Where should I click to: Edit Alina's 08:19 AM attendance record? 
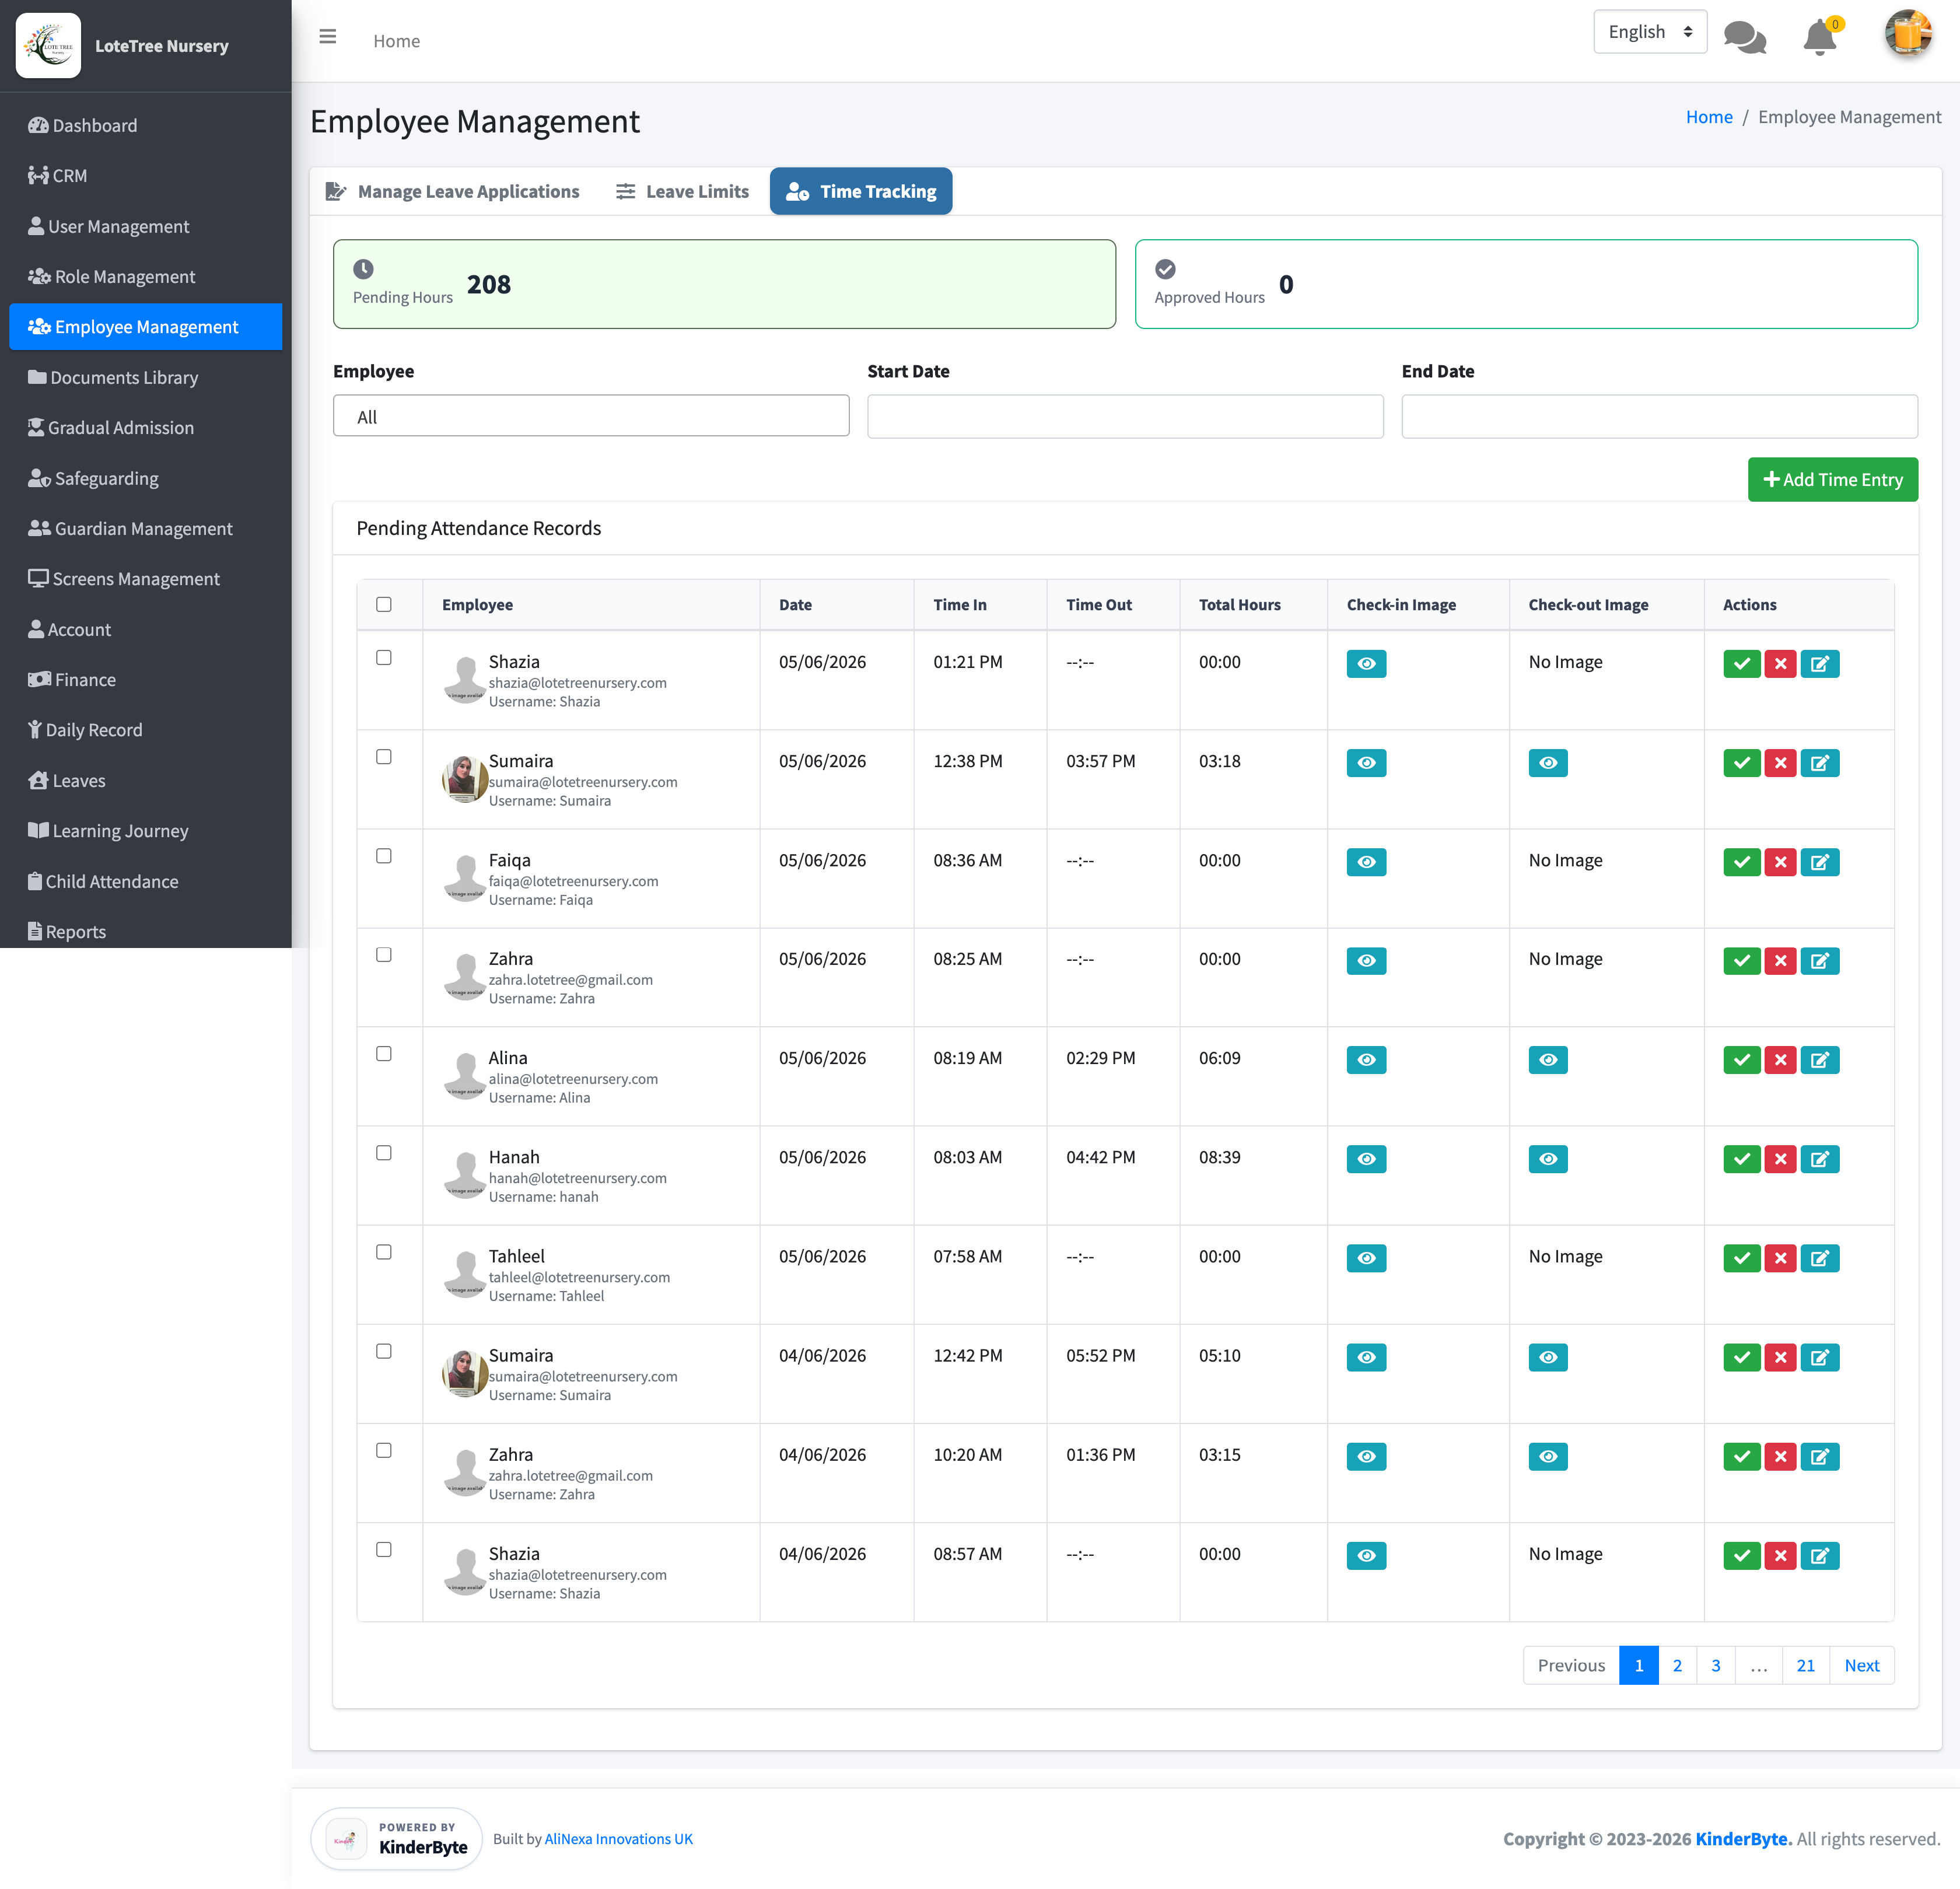pyautogui.click(x=1819, y=1060)
